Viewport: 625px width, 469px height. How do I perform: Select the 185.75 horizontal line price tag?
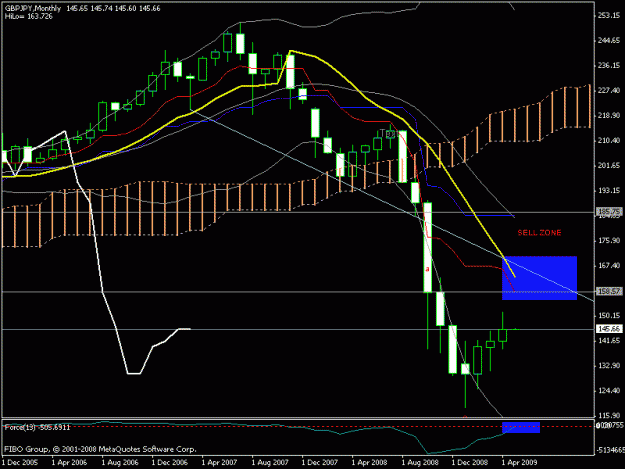(x=609, y=212)
